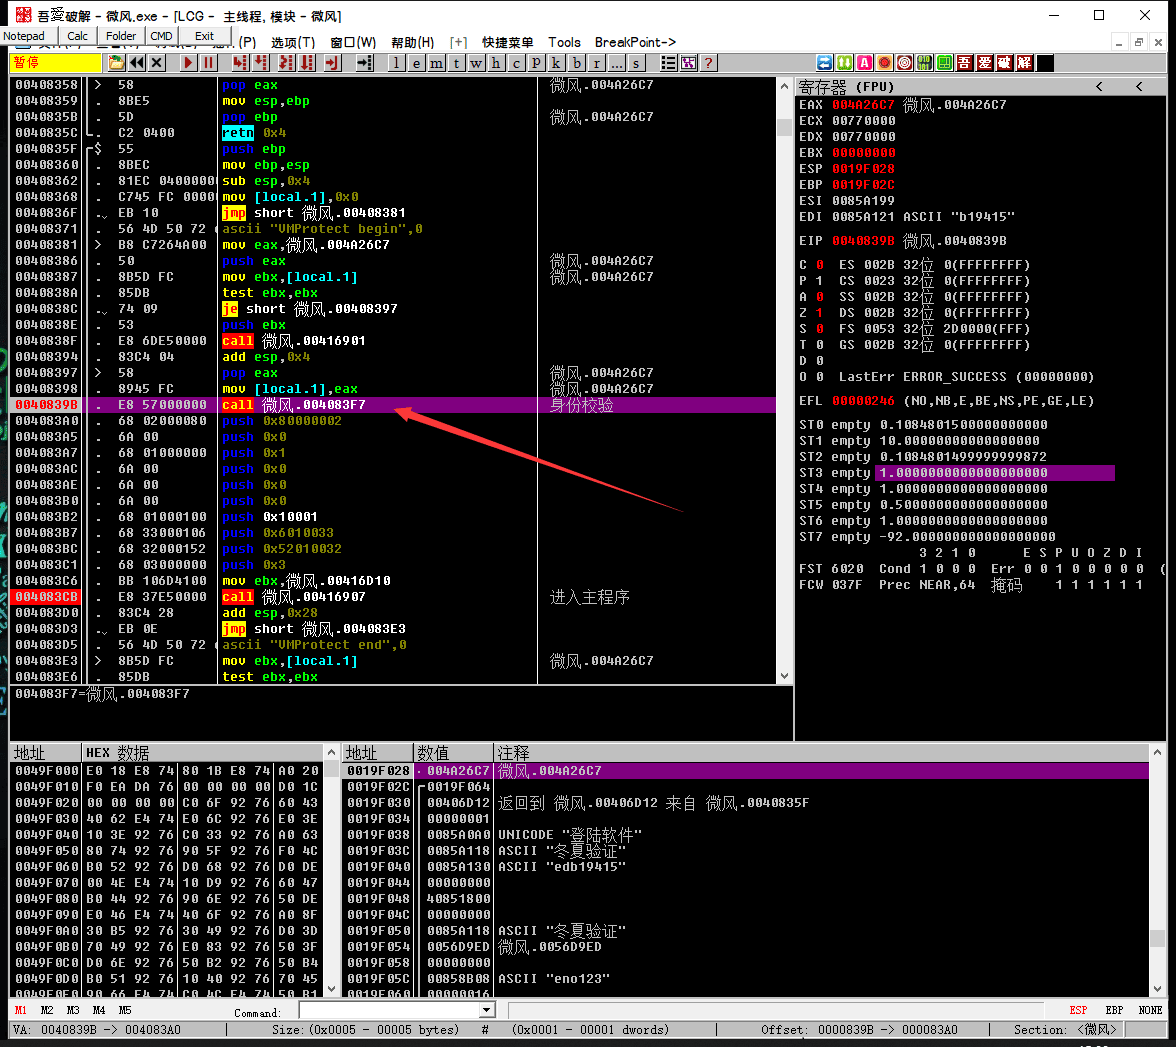Screen dimensions: 1176x1047
Task: Click the debugging options list icon
Action: click(x=668, y=63)
